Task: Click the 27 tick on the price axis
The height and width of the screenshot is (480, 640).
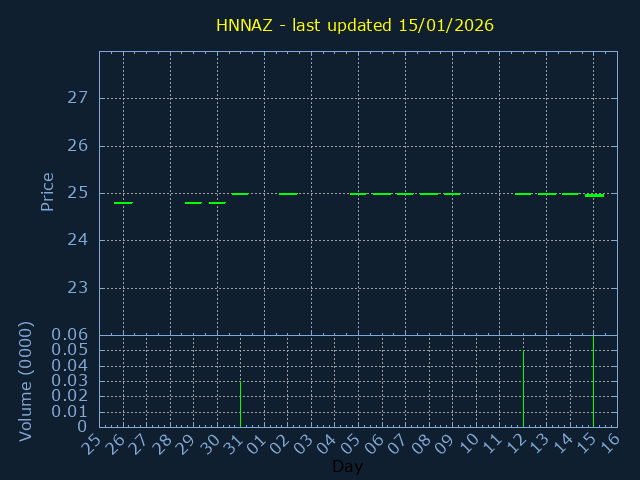Action: click(x=78, y=98)
